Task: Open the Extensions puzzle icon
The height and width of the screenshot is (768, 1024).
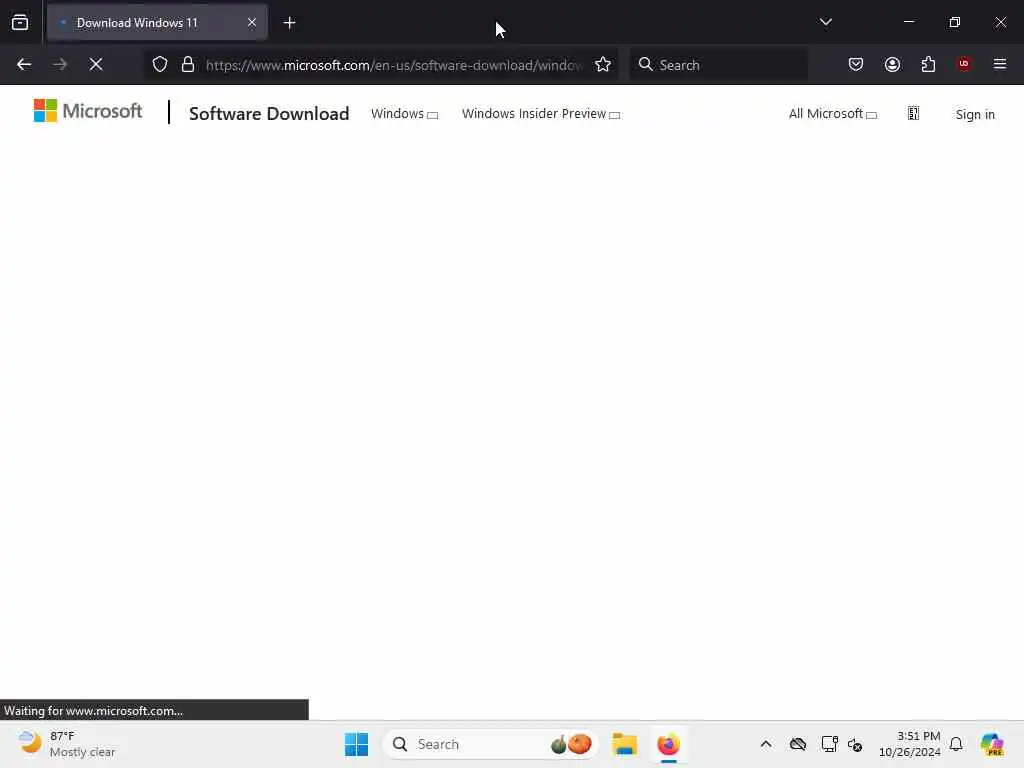Action: click(x=928, y=64)
